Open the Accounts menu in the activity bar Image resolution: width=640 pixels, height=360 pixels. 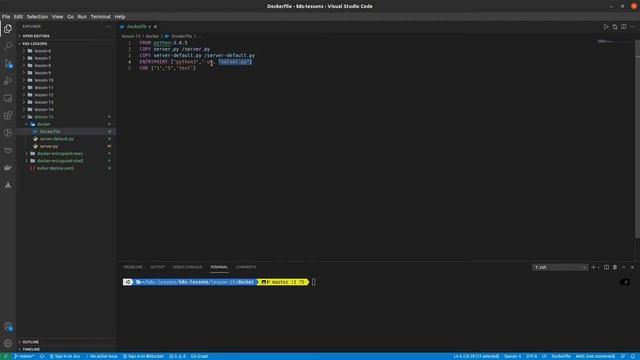[x=8, y=326]
